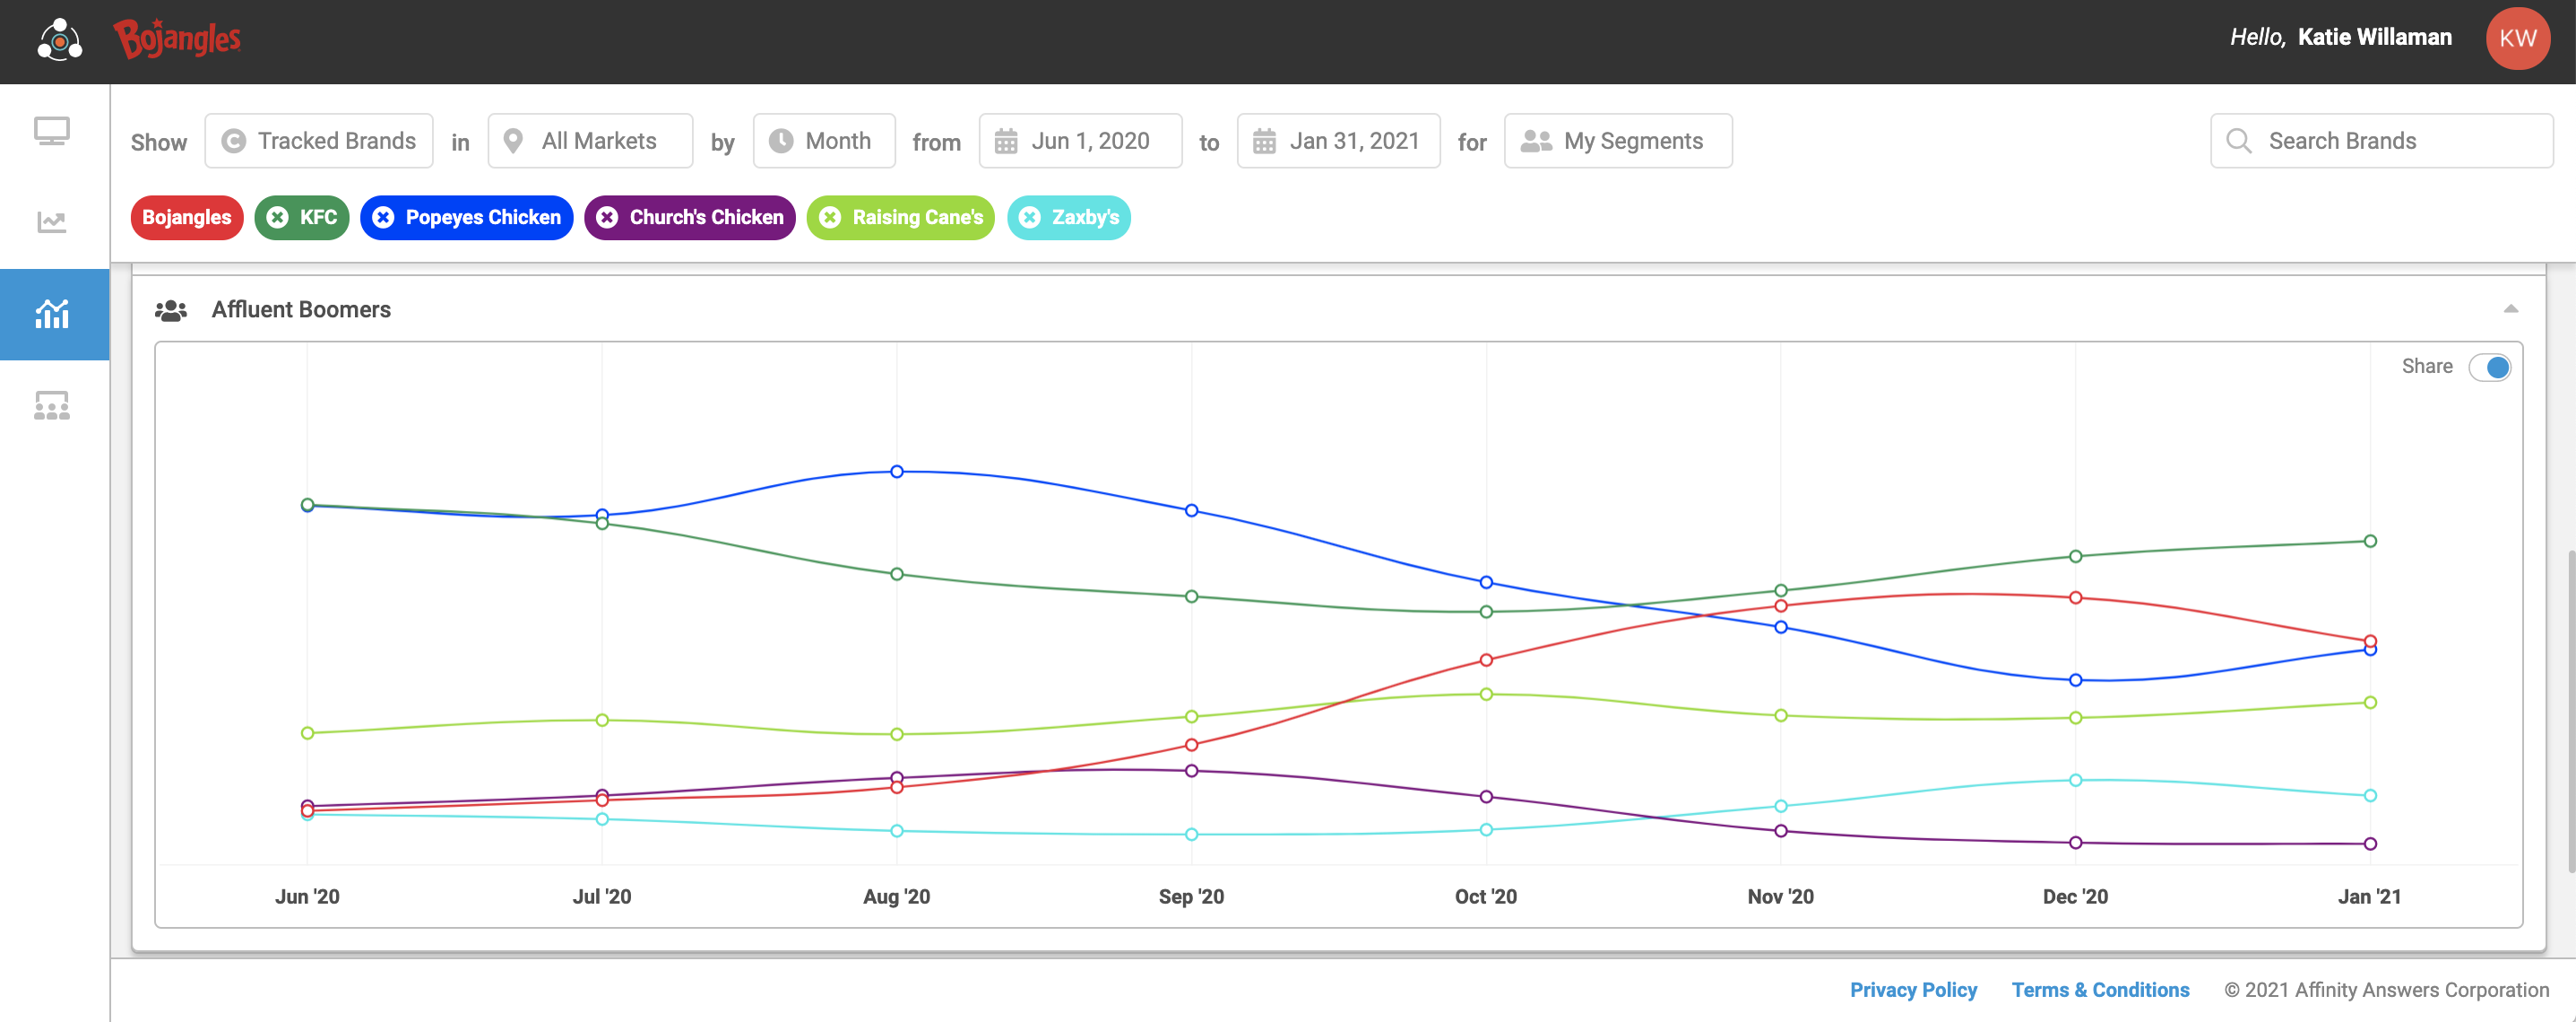Click Bojangles red point at Oct '20
This screenshot has height=1022, width=2576.
pyautogui.click(x=1486, y=660)
